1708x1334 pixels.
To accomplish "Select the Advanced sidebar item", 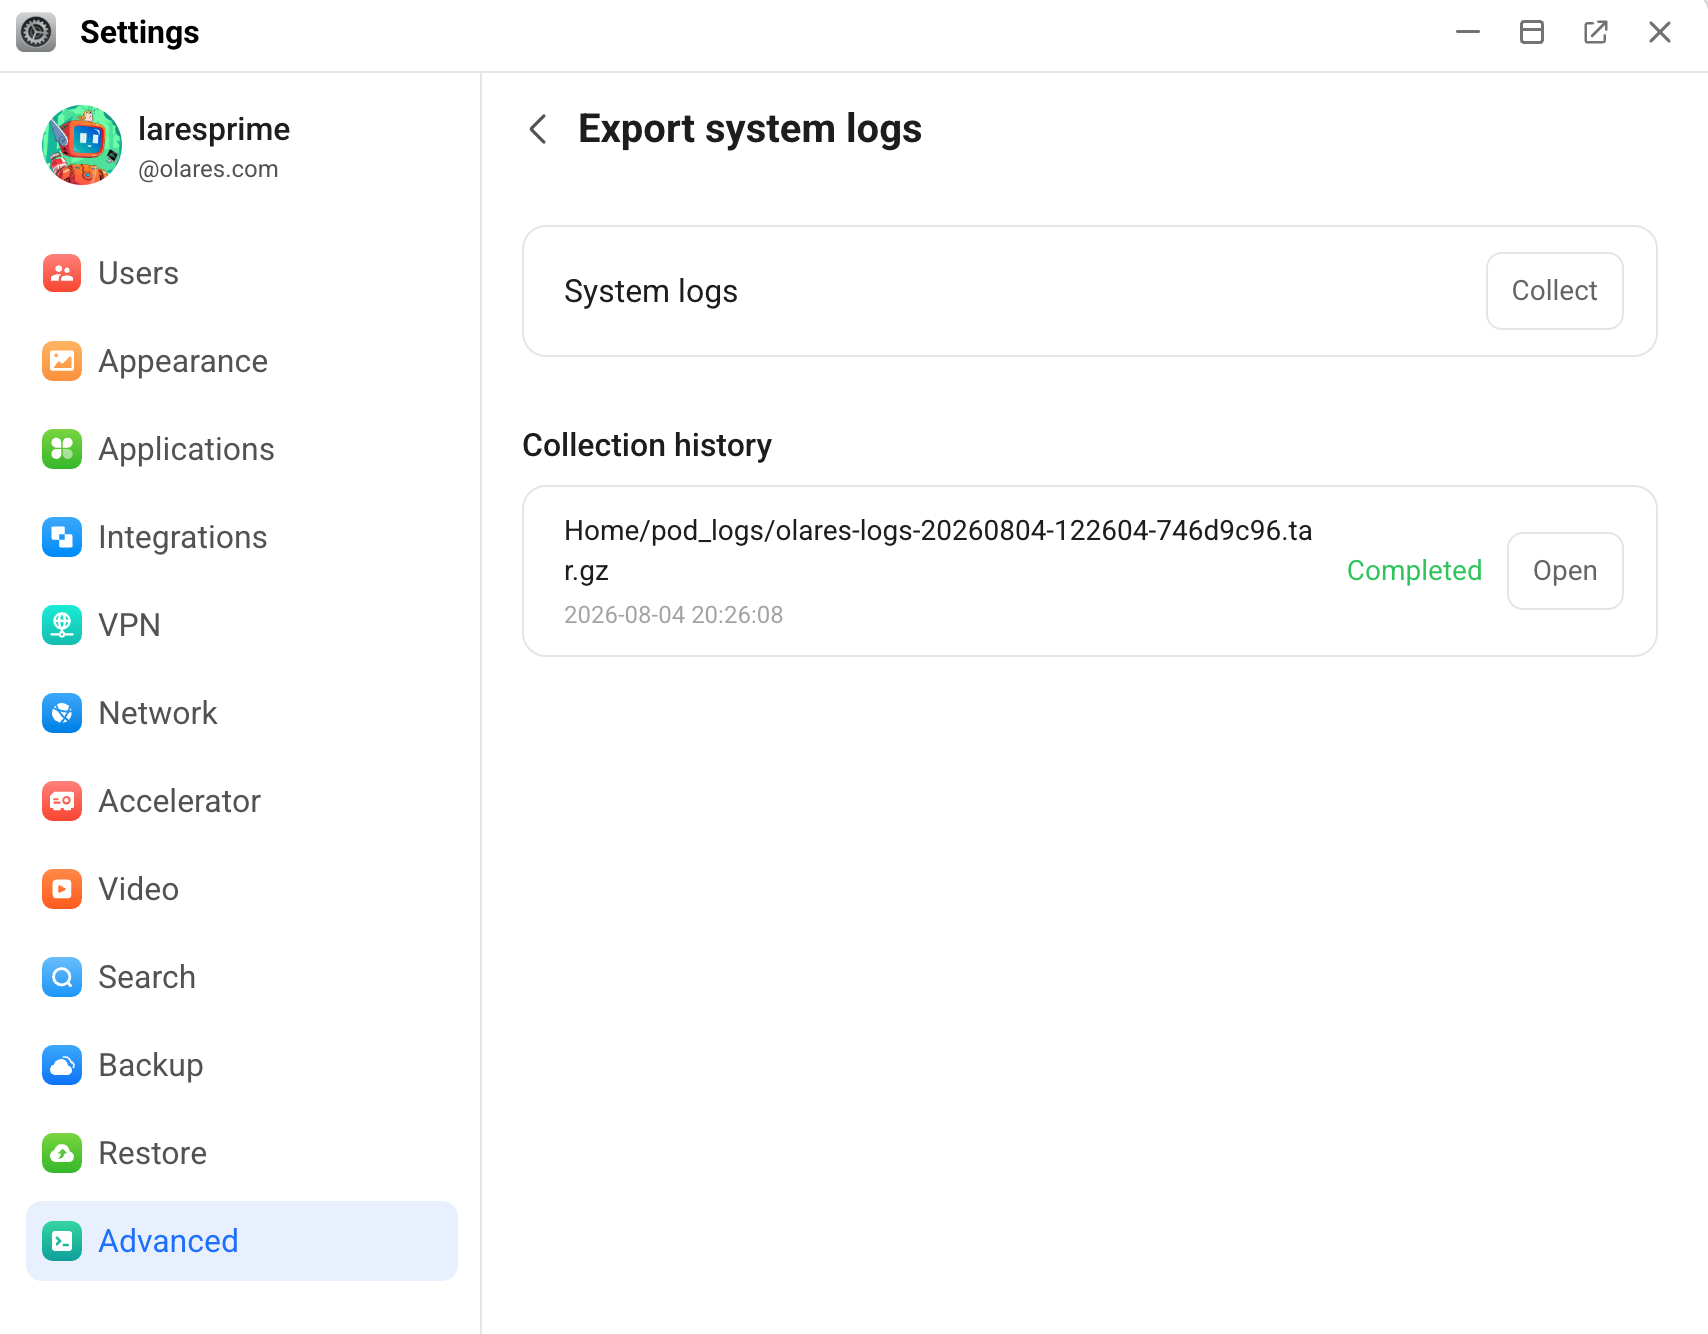I will click(242, 1241).
